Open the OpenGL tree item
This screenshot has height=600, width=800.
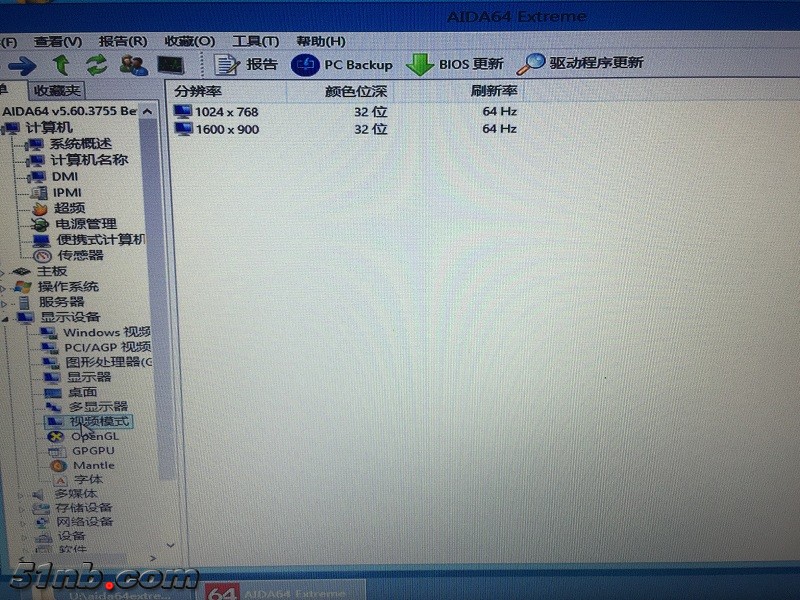95,436
